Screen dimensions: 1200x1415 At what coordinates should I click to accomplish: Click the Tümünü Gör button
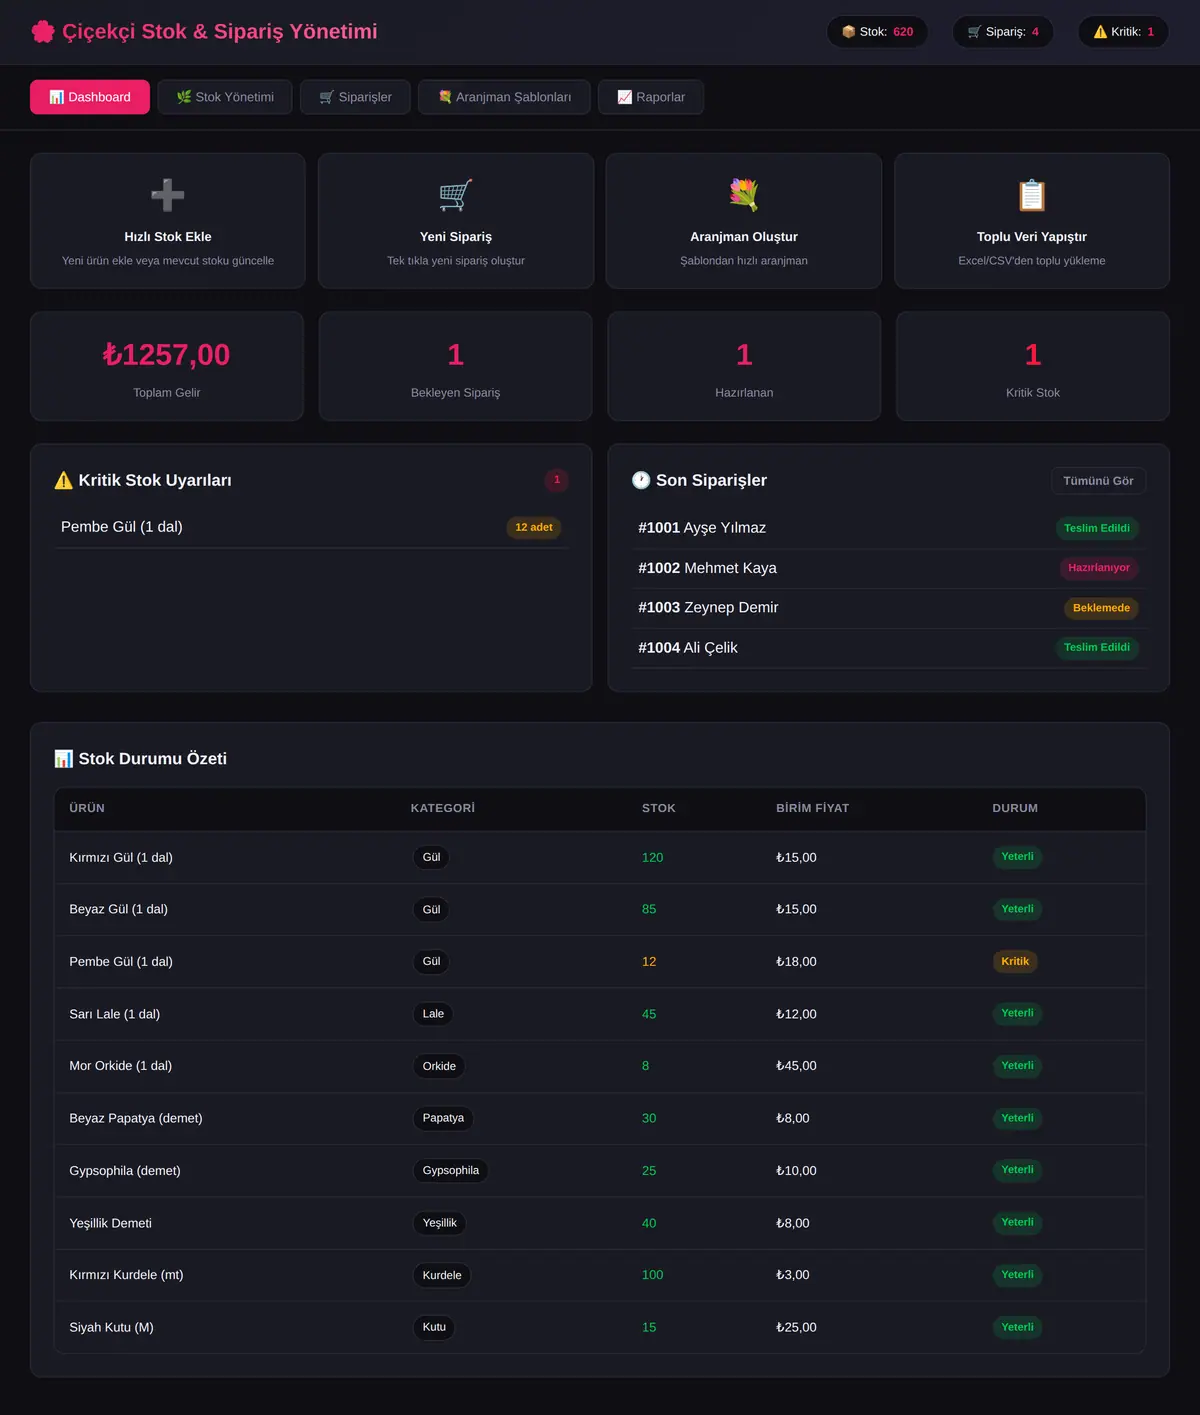tap(1098, 481)
